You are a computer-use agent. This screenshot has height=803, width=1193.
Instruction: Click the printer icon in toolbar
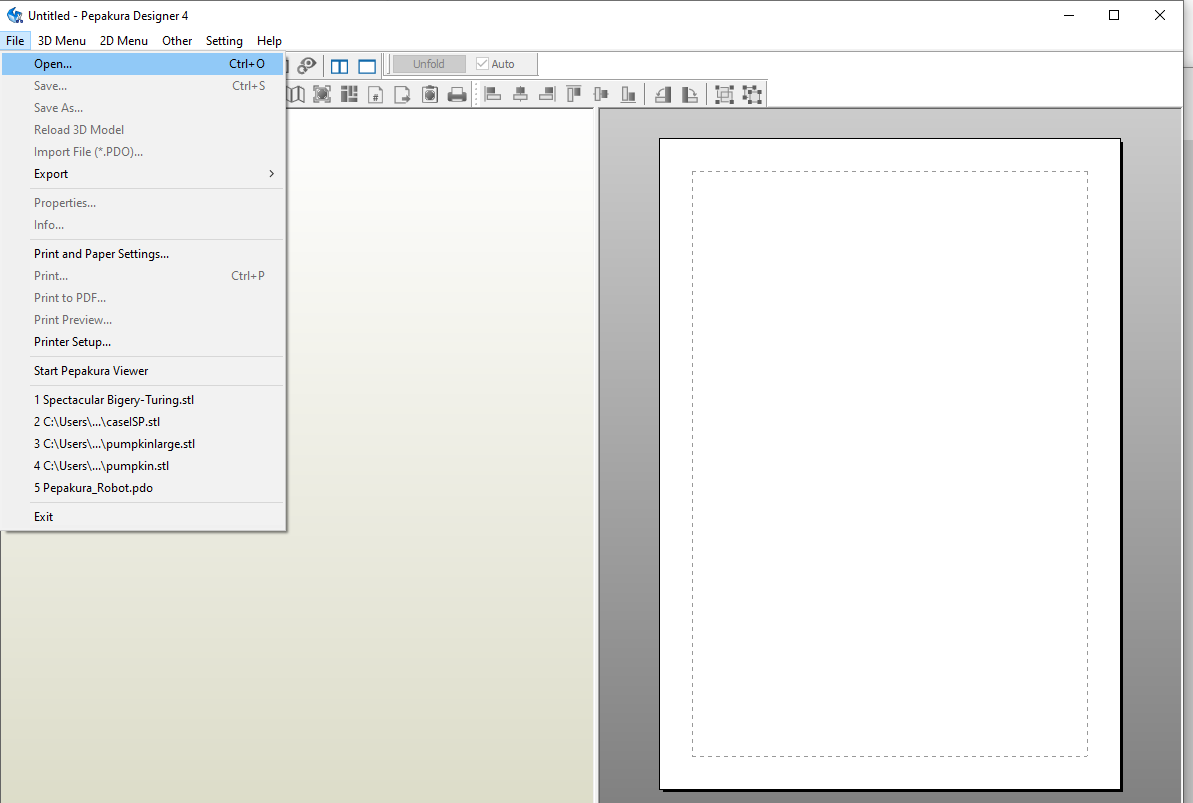(x=457, y=94)
